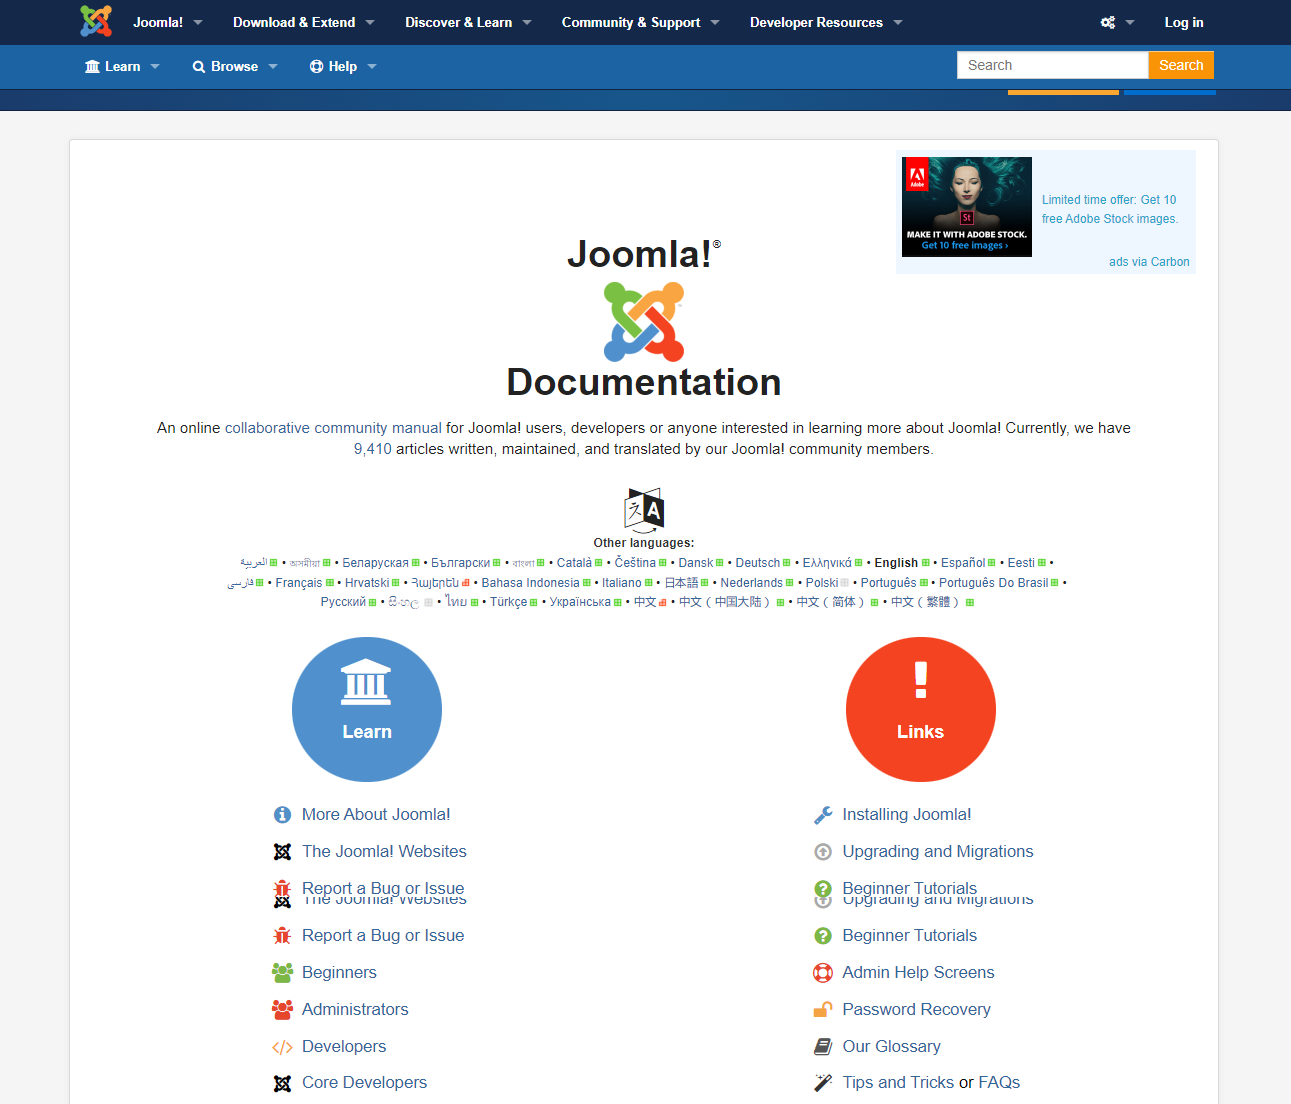The image size is (1291, 1104).
Task: Click unlock icon beside Password Recovery
Action: coord(823,1010)
